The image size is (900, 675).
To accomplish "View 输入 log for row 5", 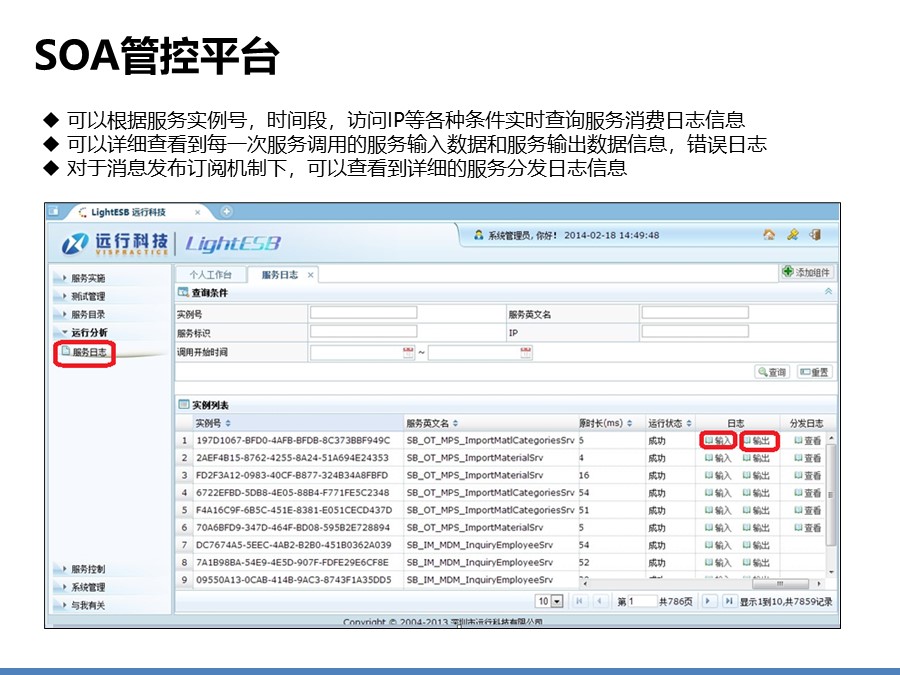I will click(718, 510).
